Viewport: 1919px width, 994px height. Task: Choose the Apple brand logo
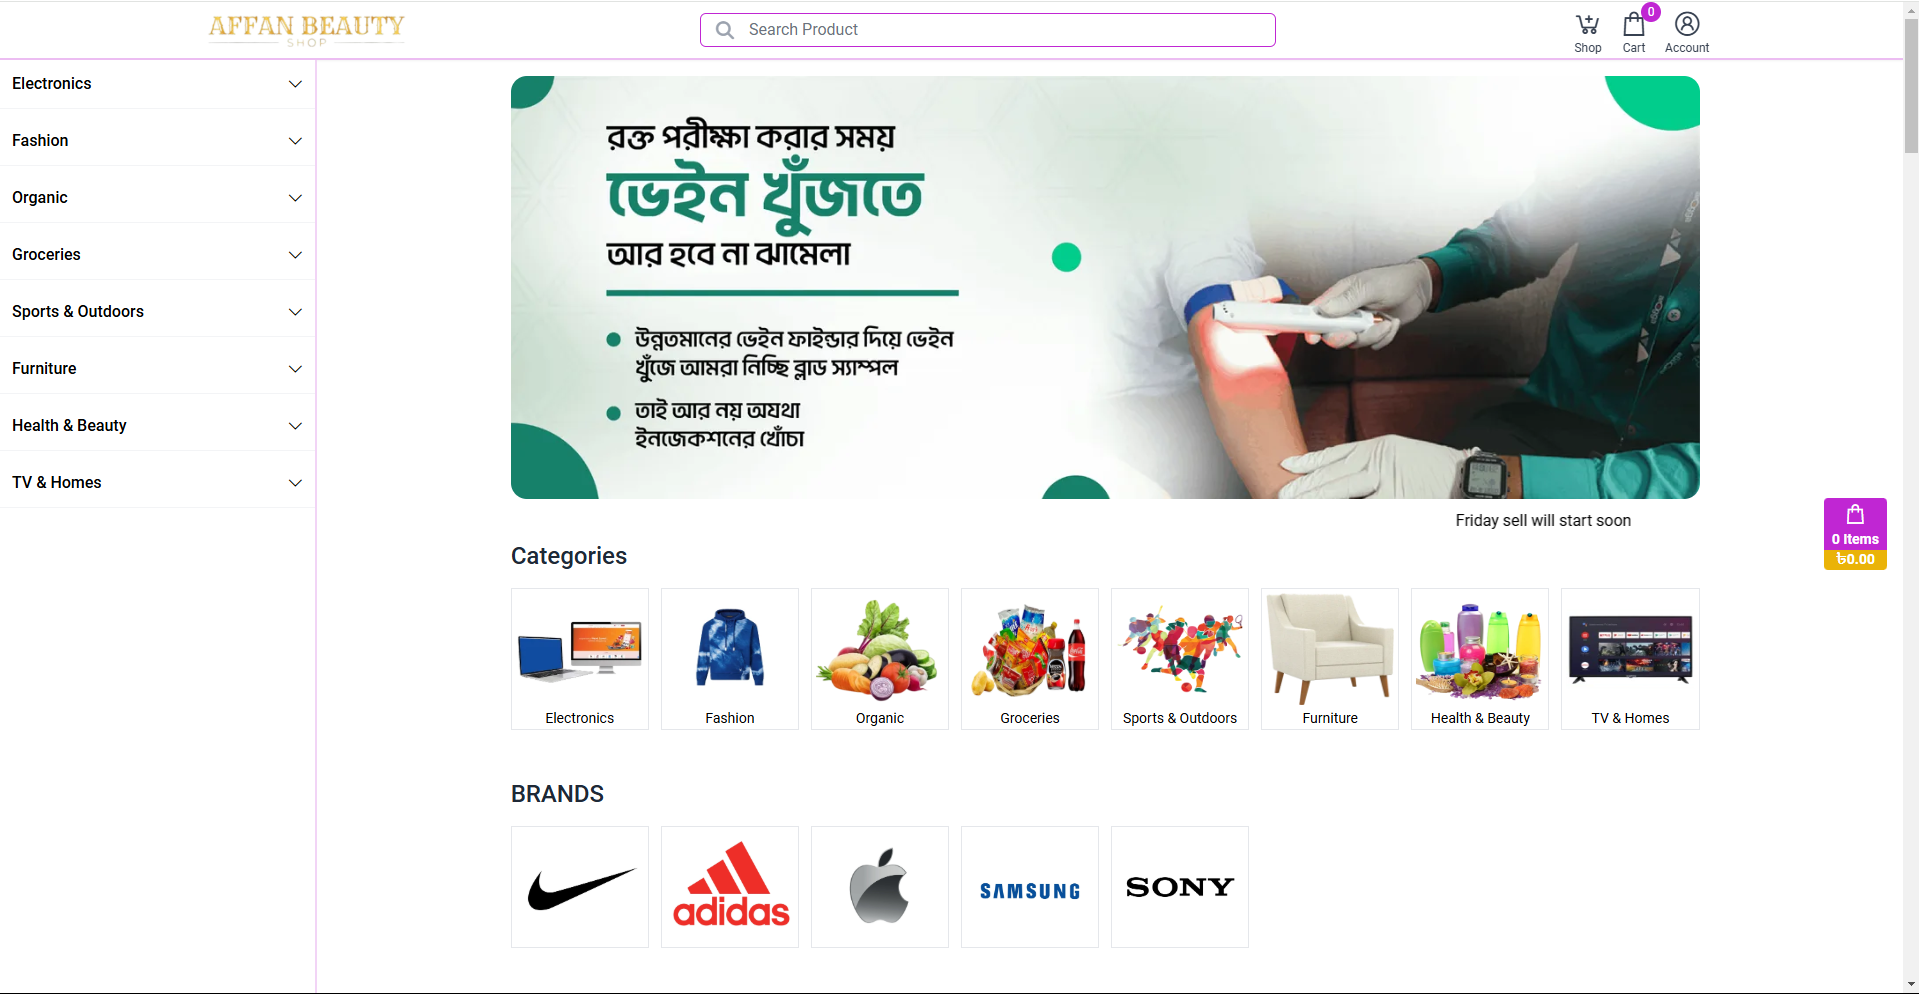point(880,887)
